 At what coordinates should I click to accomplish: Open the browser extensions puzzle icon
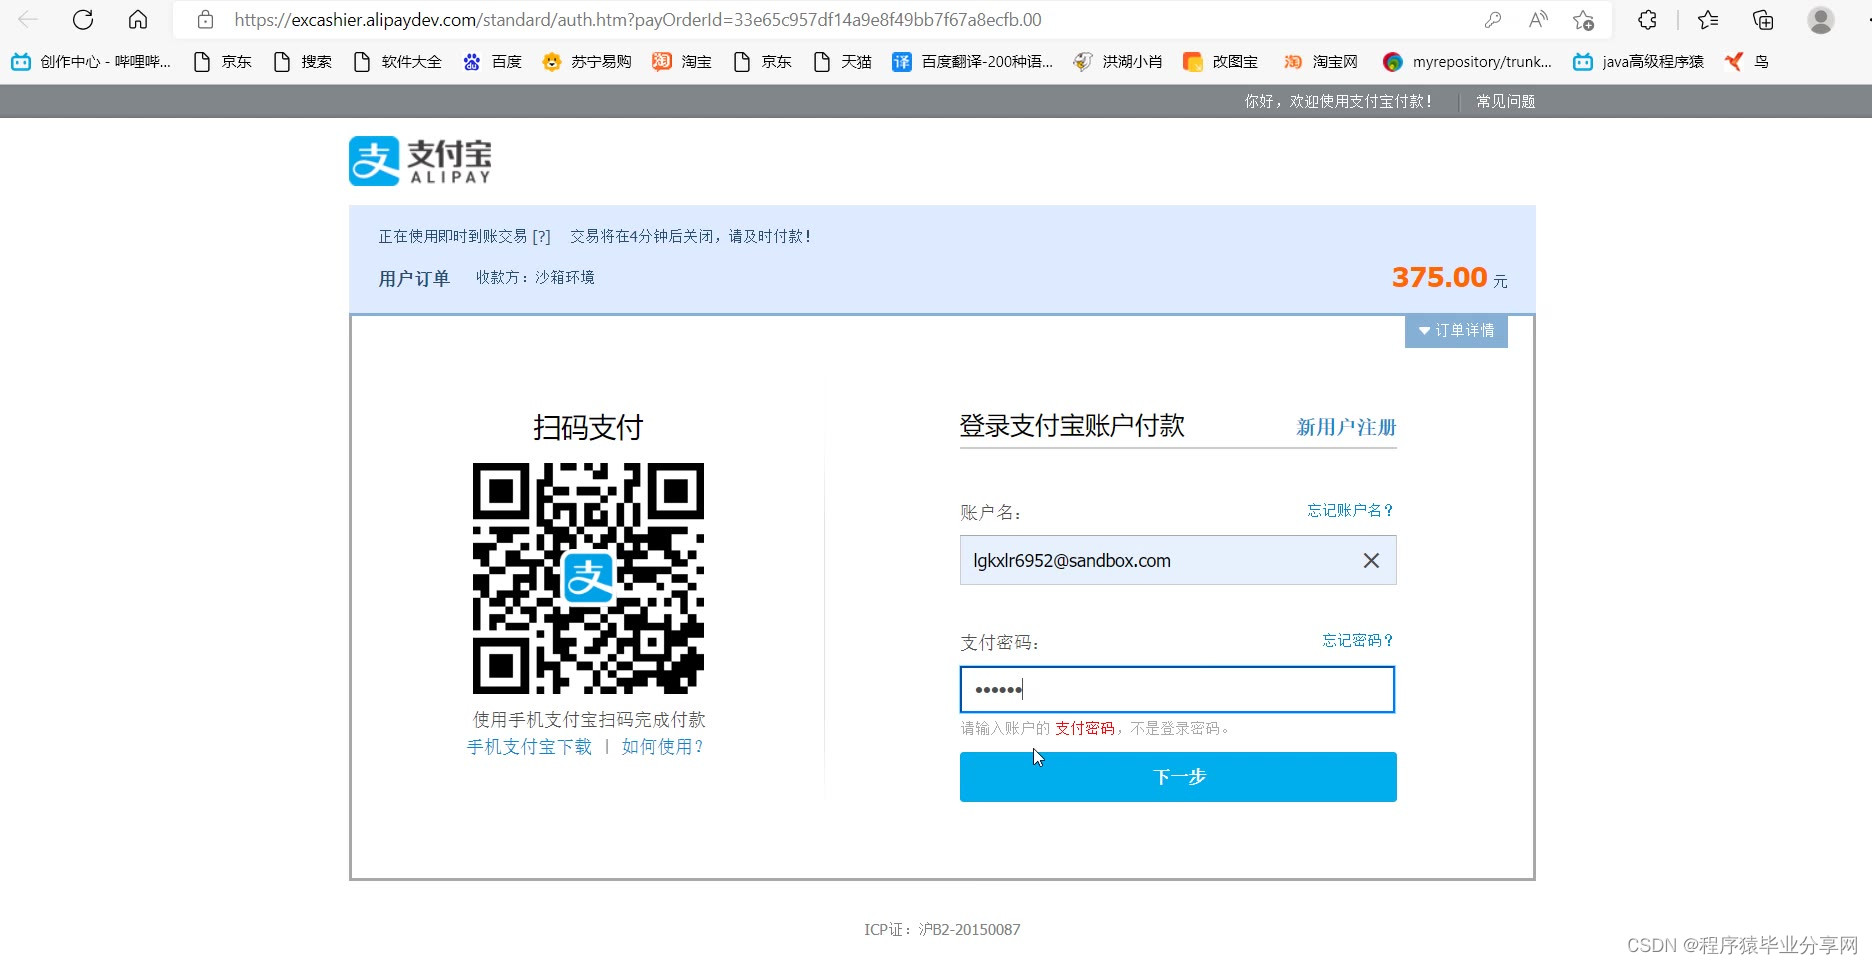[1647, 19]
